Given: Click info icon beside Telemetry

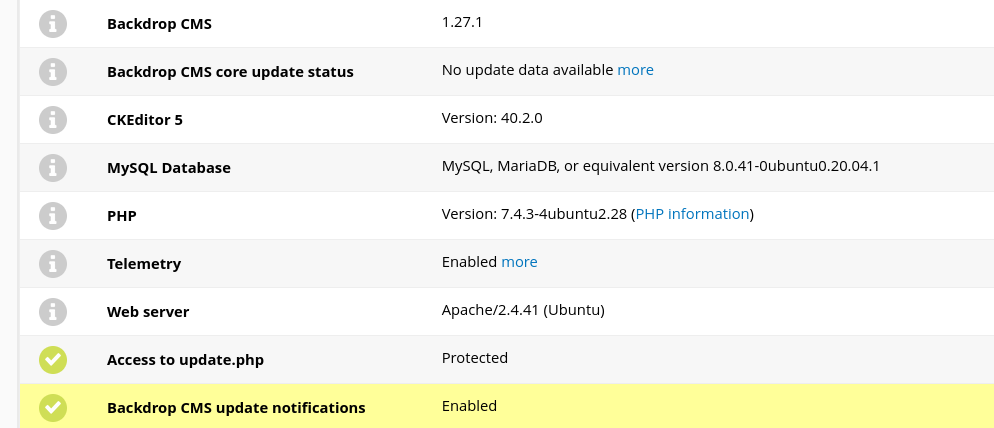Looking at the screenshot, I should pos(53,264).
